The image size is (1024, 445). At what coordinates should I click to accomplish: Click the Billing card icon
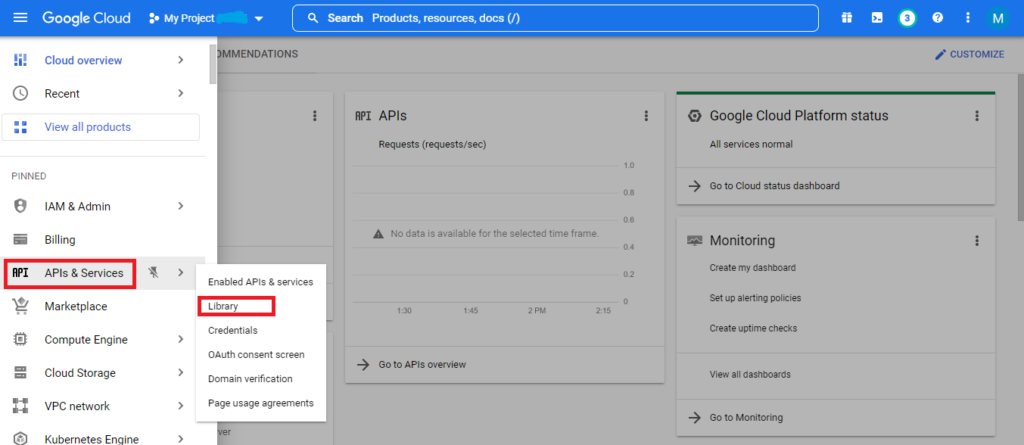coord(20,240)
